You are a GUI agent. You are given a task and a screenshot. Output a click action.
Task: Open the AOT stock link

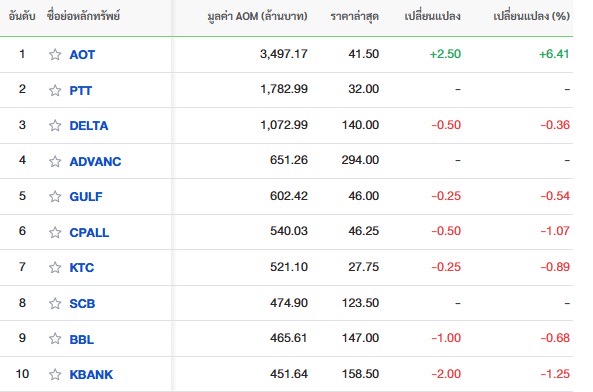tap(82, 55)
